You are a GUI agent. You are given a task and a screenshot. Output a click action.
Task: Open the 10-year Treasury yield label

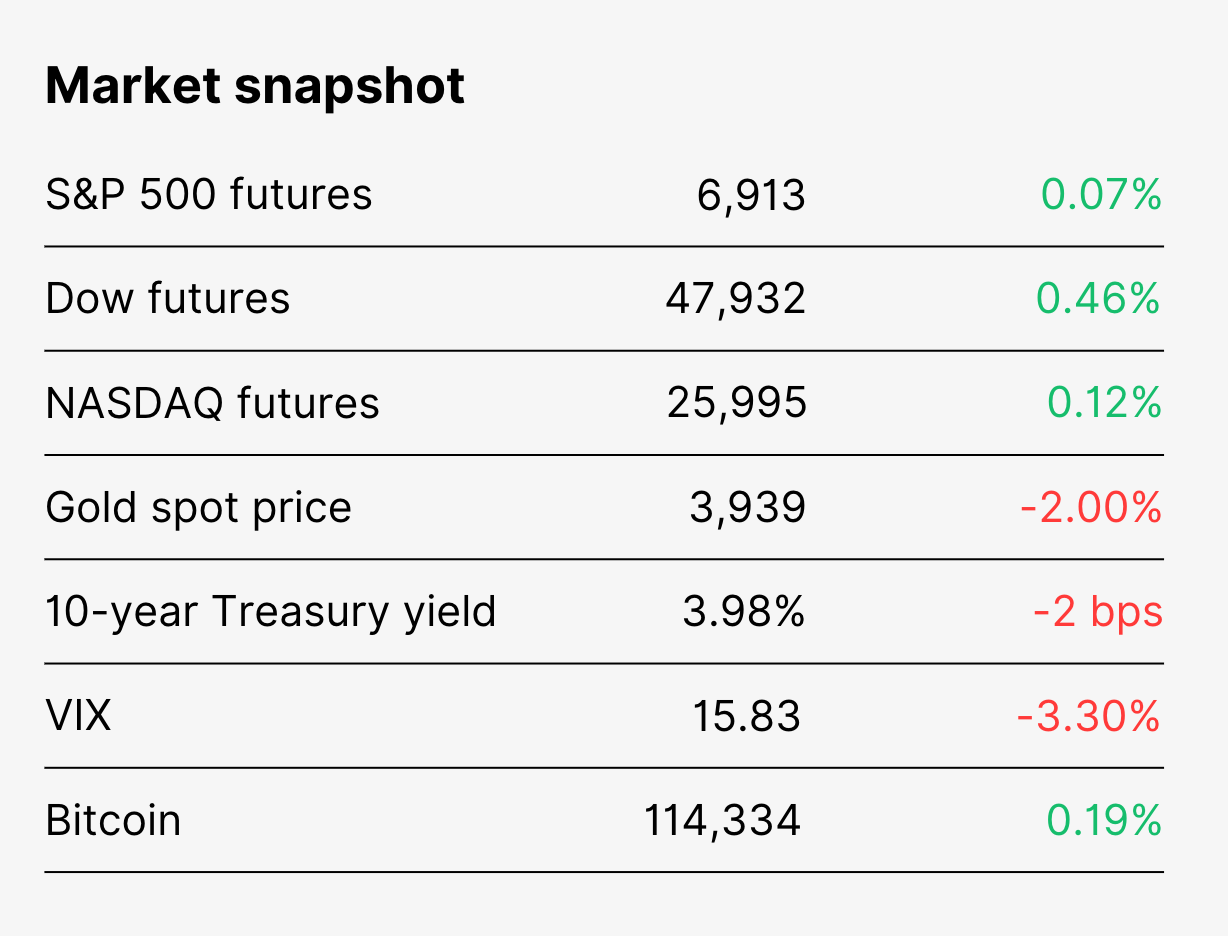(271, 612)
